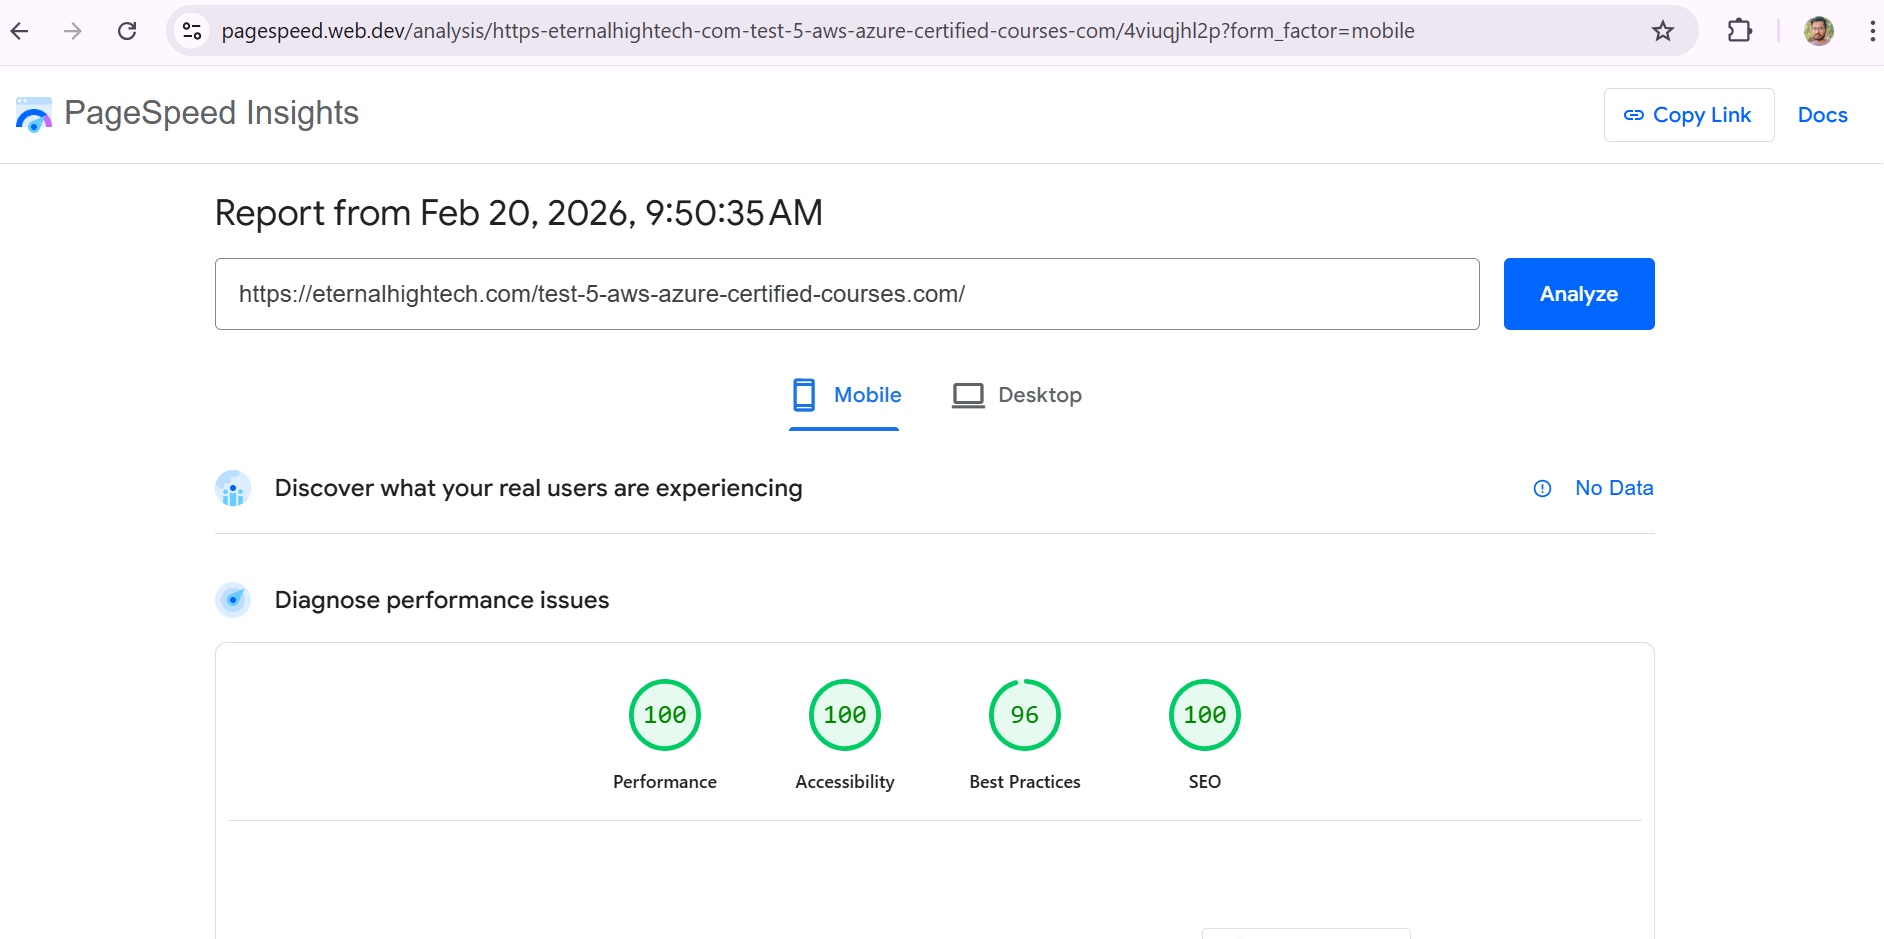Viewport: 1884px width, 939px height.
Task: Switch to the Desktop tab
Action: [x=1016, y=396]
